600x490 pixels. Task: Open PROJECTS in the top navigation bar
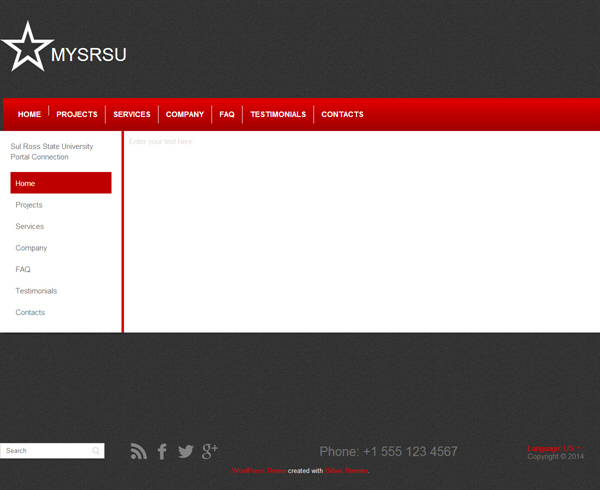(77, 115)
